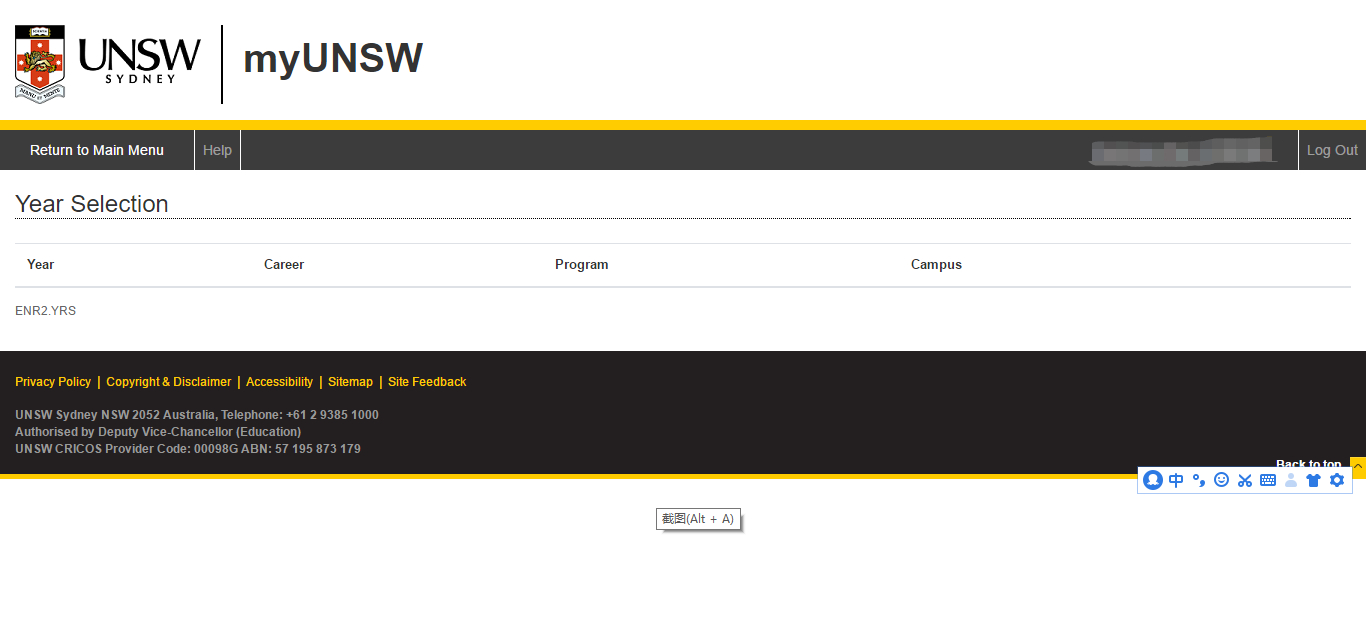Open the emoji smiley icon

point(1221,480)
